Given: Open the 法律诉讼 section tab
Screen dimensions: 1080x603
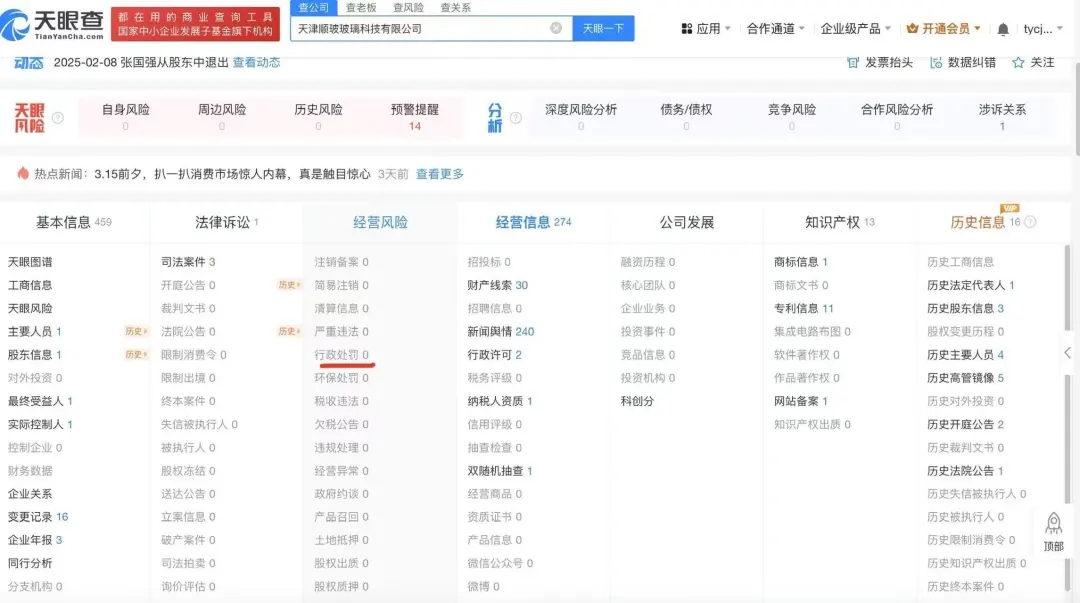Looking at the screenshot, I should click(x=227, y=222).
